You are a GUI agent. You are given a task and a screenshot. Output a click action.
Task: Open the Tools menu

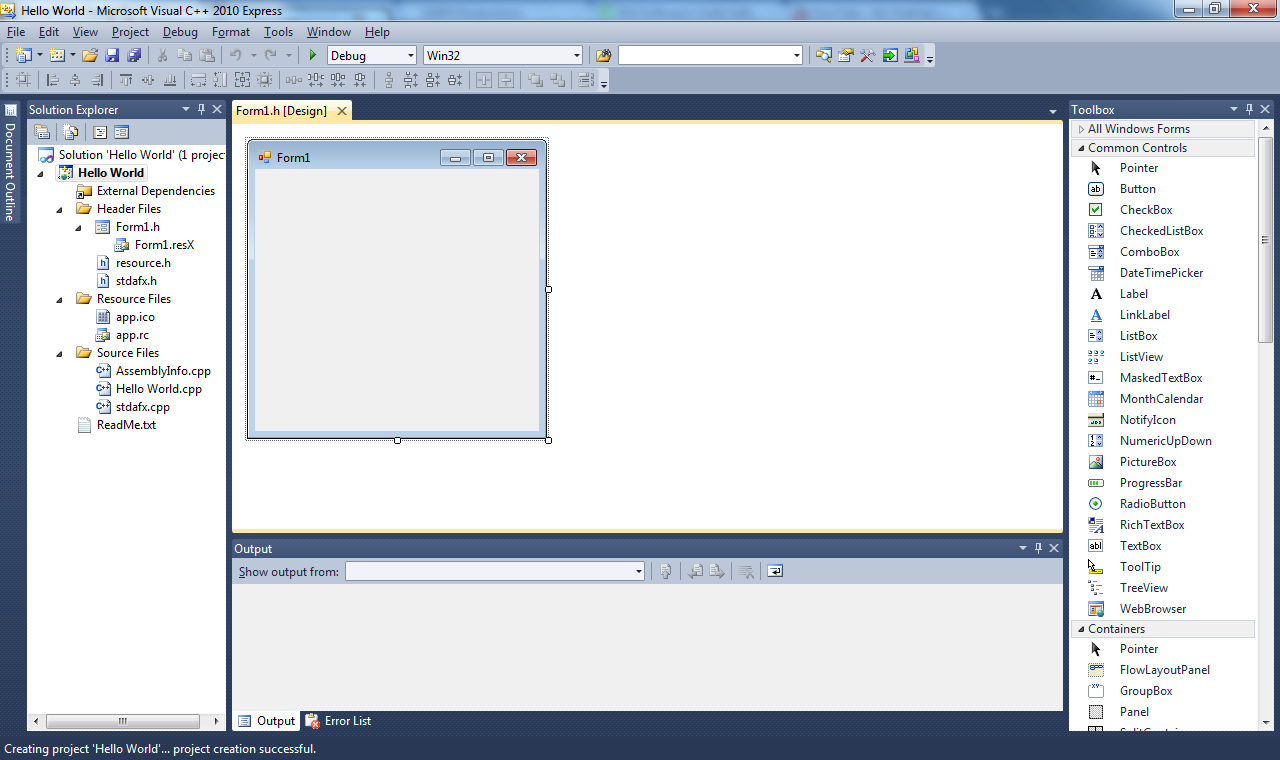[x=278, y=32]
